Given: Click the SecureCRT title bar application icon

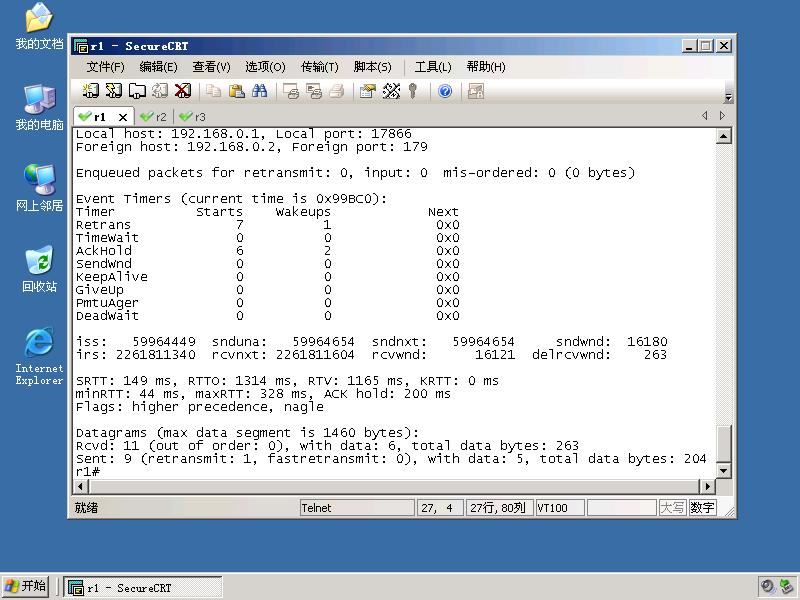Looking at the screenshot, I should point(81,46).
